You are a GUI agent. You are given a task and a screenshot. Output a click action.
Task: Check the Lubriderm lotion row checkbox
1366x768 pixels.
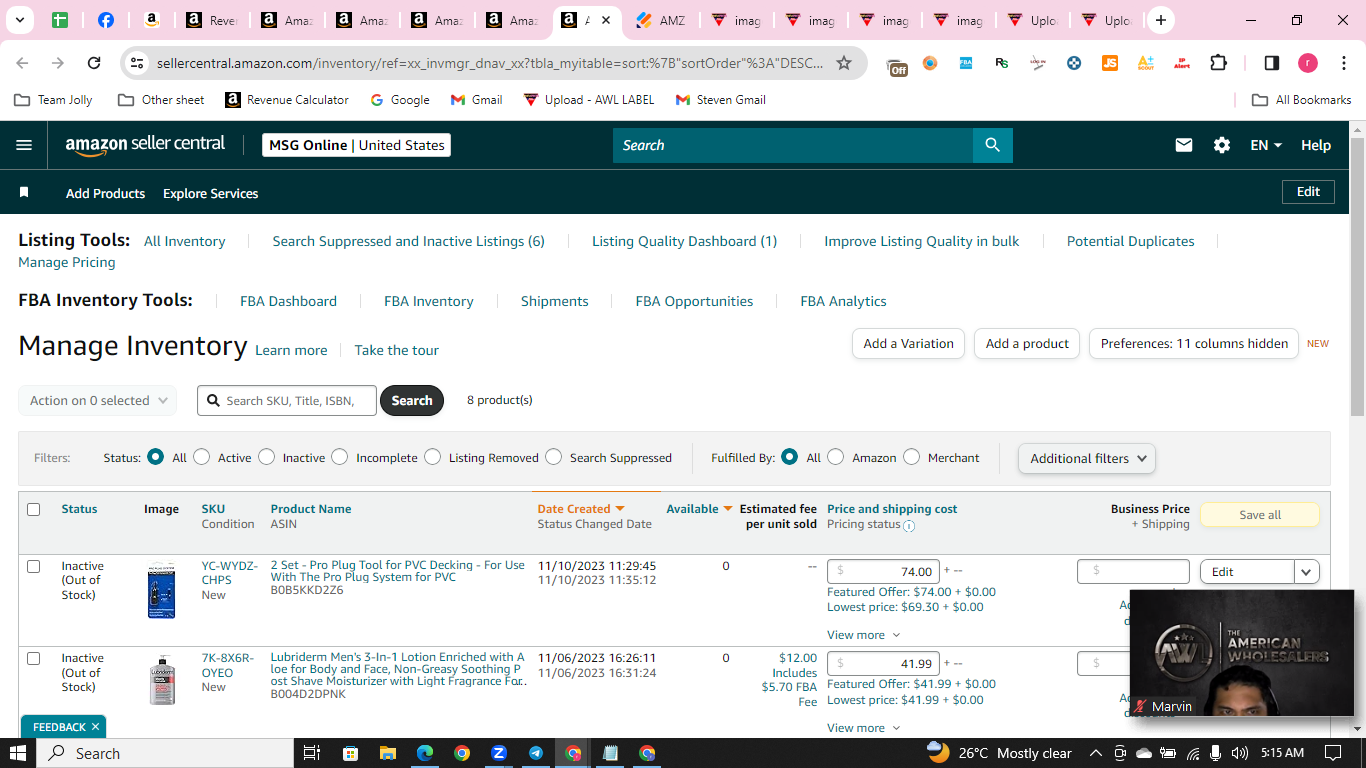[33, 658]
